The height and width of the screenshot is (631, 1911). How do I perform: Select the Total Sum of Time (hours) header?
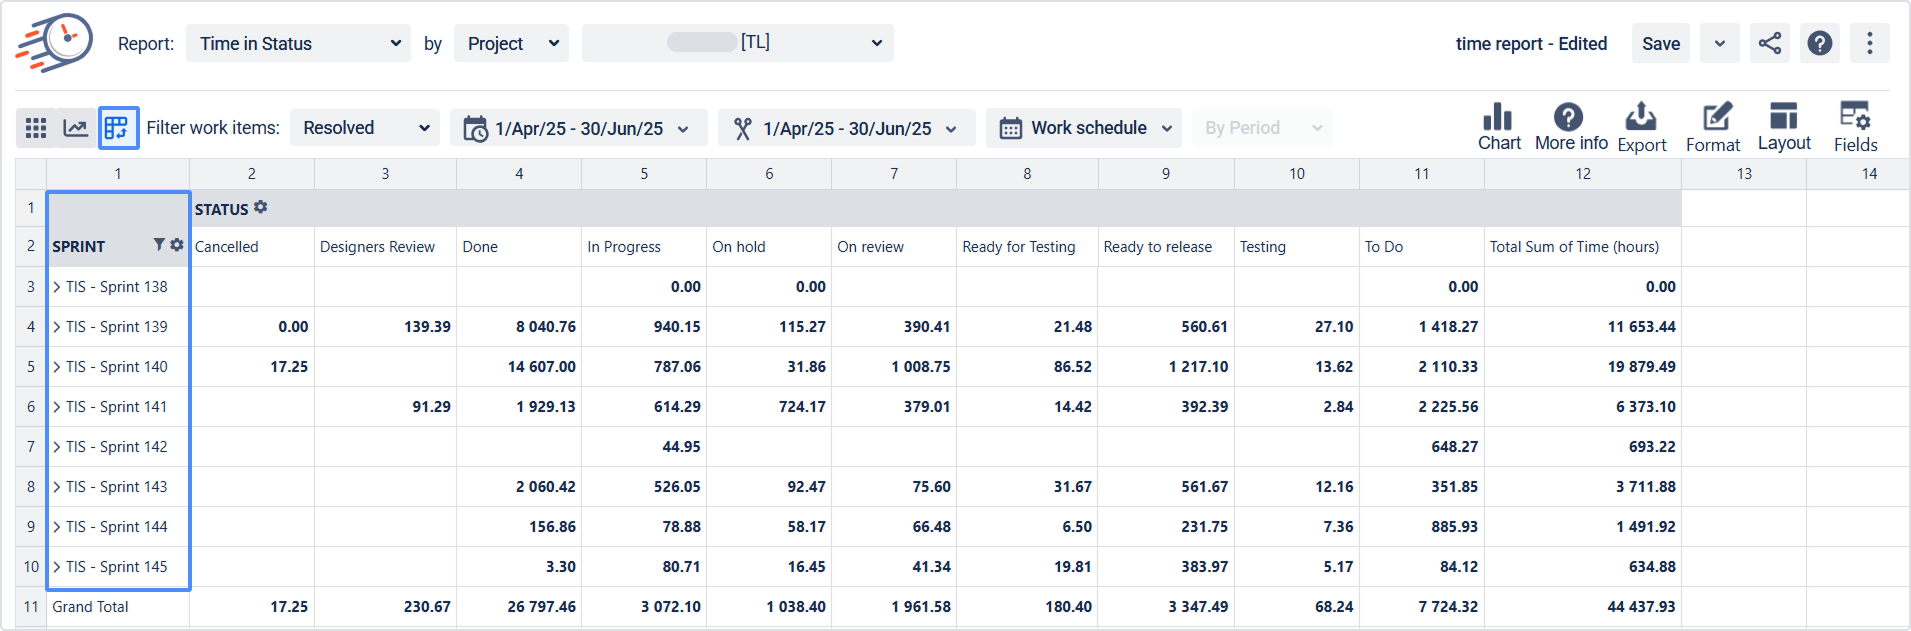(1583, 247)
